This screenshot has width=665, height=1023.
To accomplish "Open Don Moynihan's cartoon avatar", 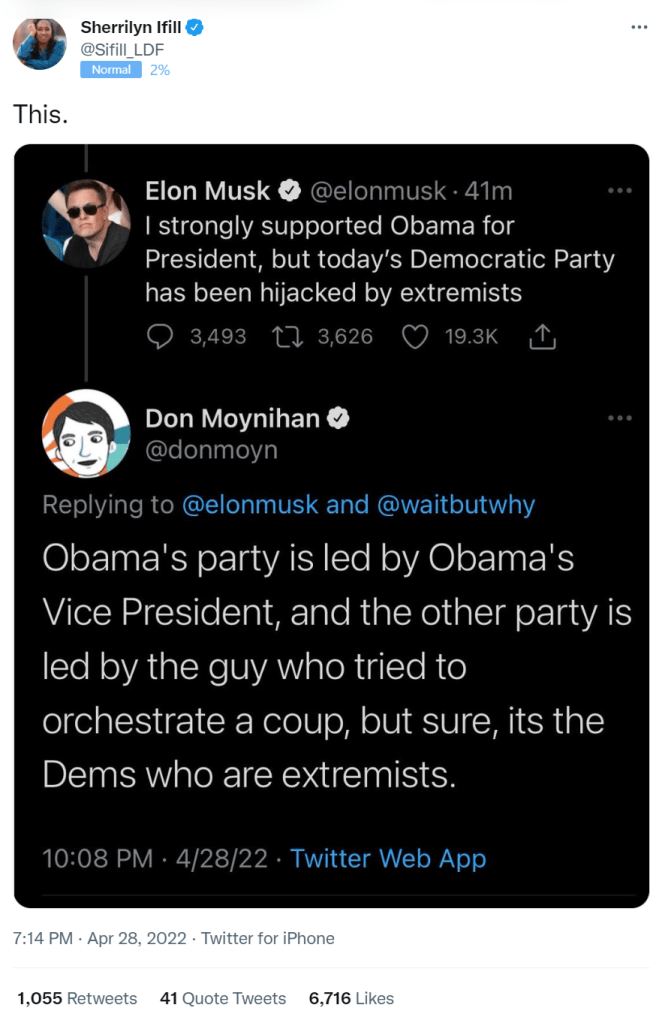I will click(x=86, y=435).
